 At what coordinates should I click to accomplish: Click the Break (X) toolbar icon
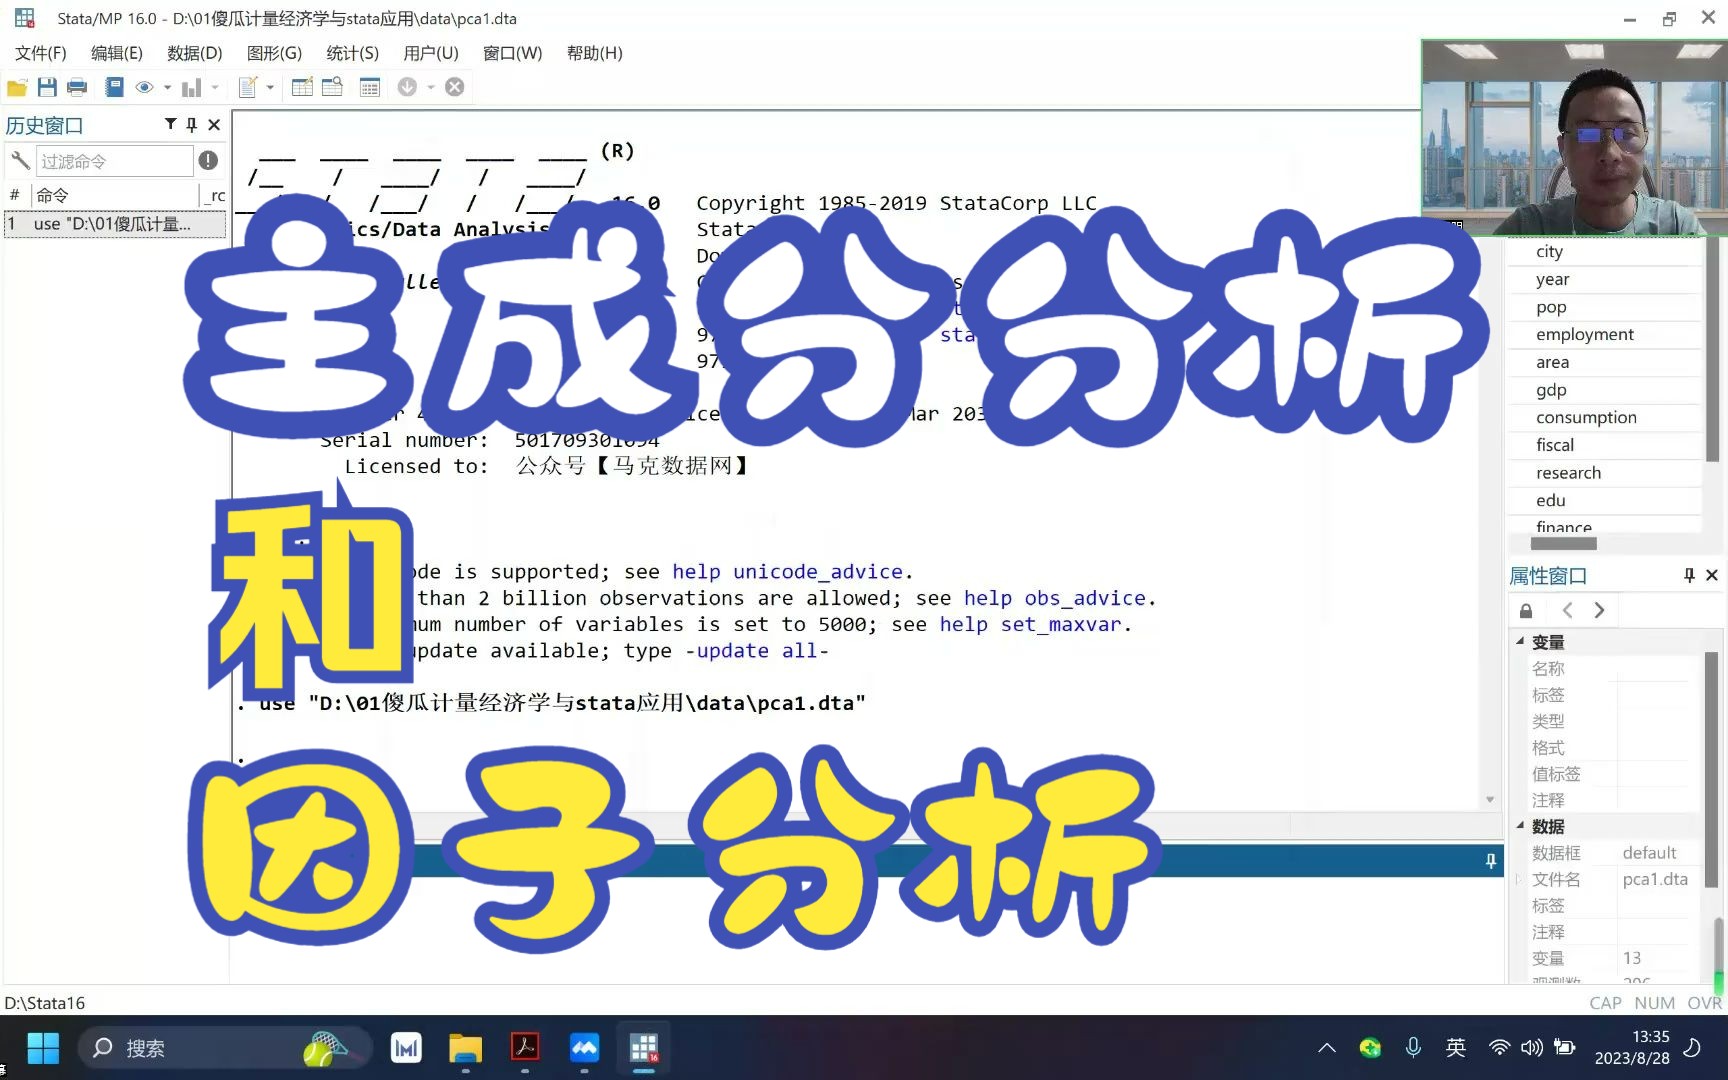pyautogui.click(x=455, y=87)
